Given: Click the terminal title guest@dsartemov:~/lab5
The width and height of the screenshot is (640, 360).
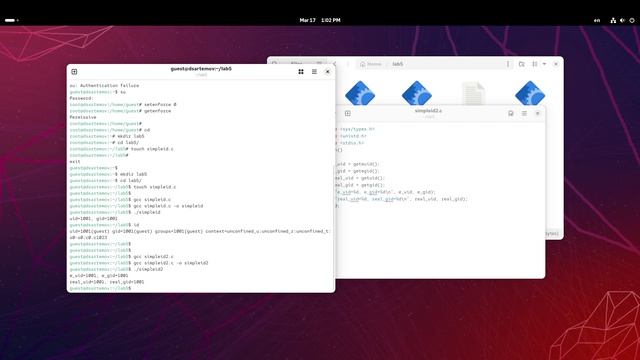Looking at the screenshot, I should click(201, 69).
